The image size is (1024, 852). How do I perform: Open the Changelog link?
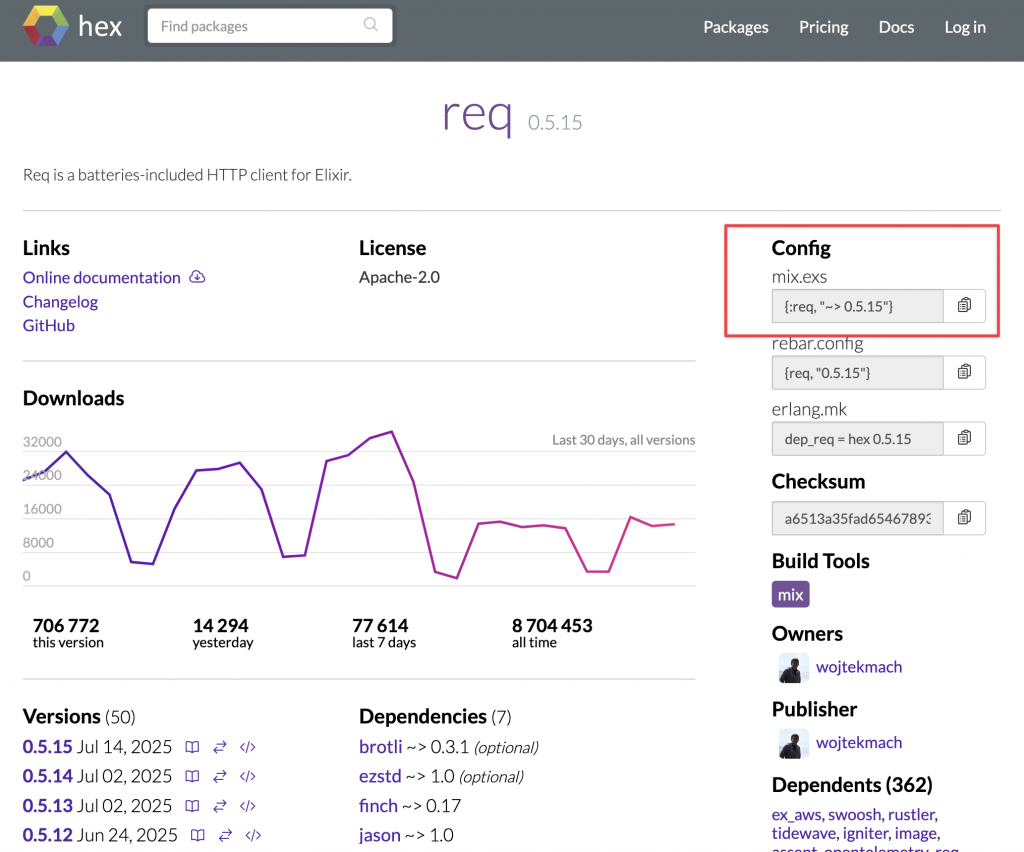coord(60,302)
